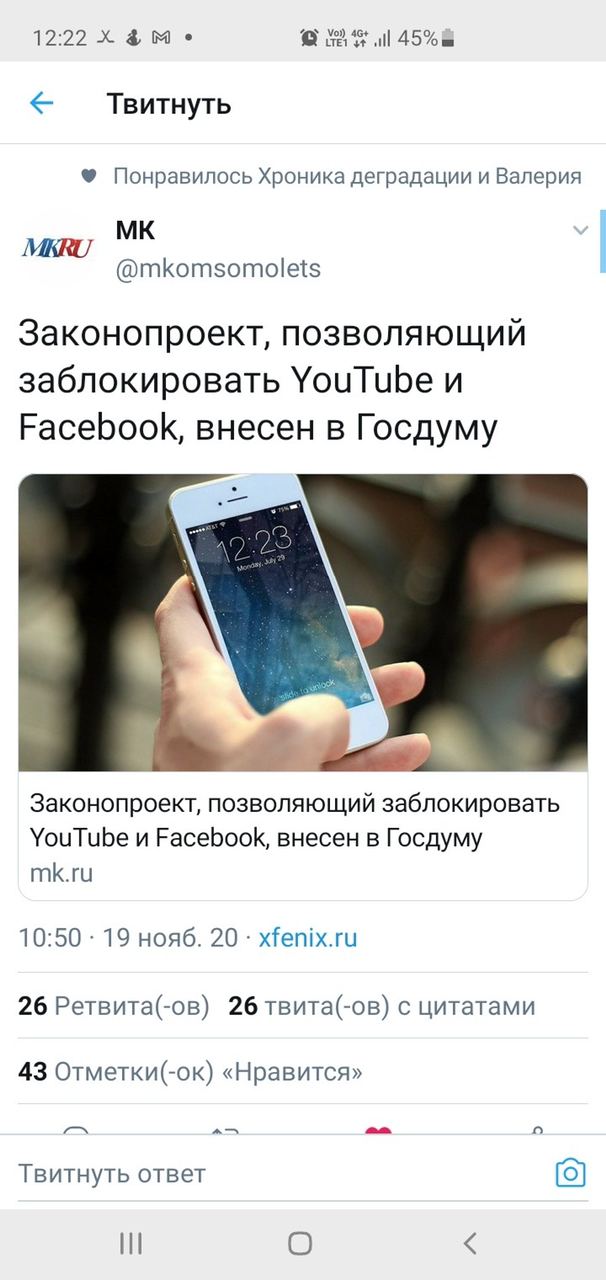Focus the Твитнуть ответ reply field
Viewport: 606px width, 1280px height.
(x=280, y=1173)
